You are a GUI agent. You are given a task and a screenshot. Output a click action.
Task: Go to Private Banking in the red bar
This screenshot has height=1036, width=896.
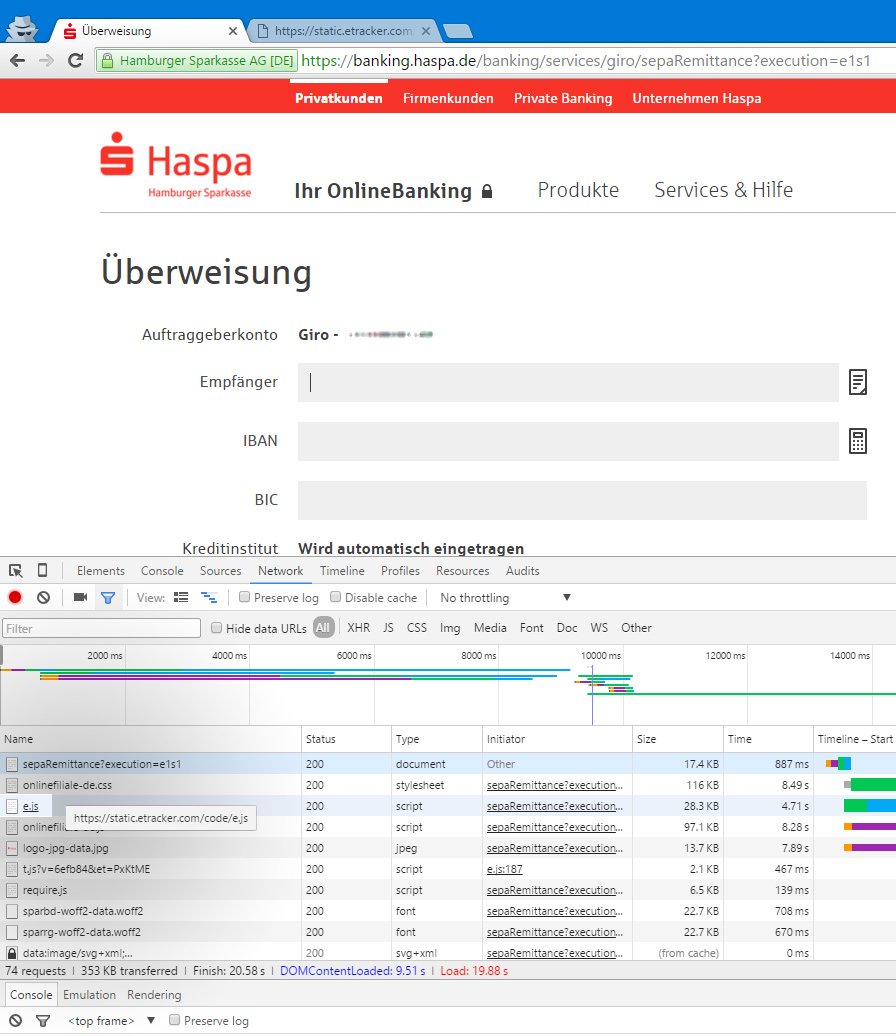tap(563, 98)
